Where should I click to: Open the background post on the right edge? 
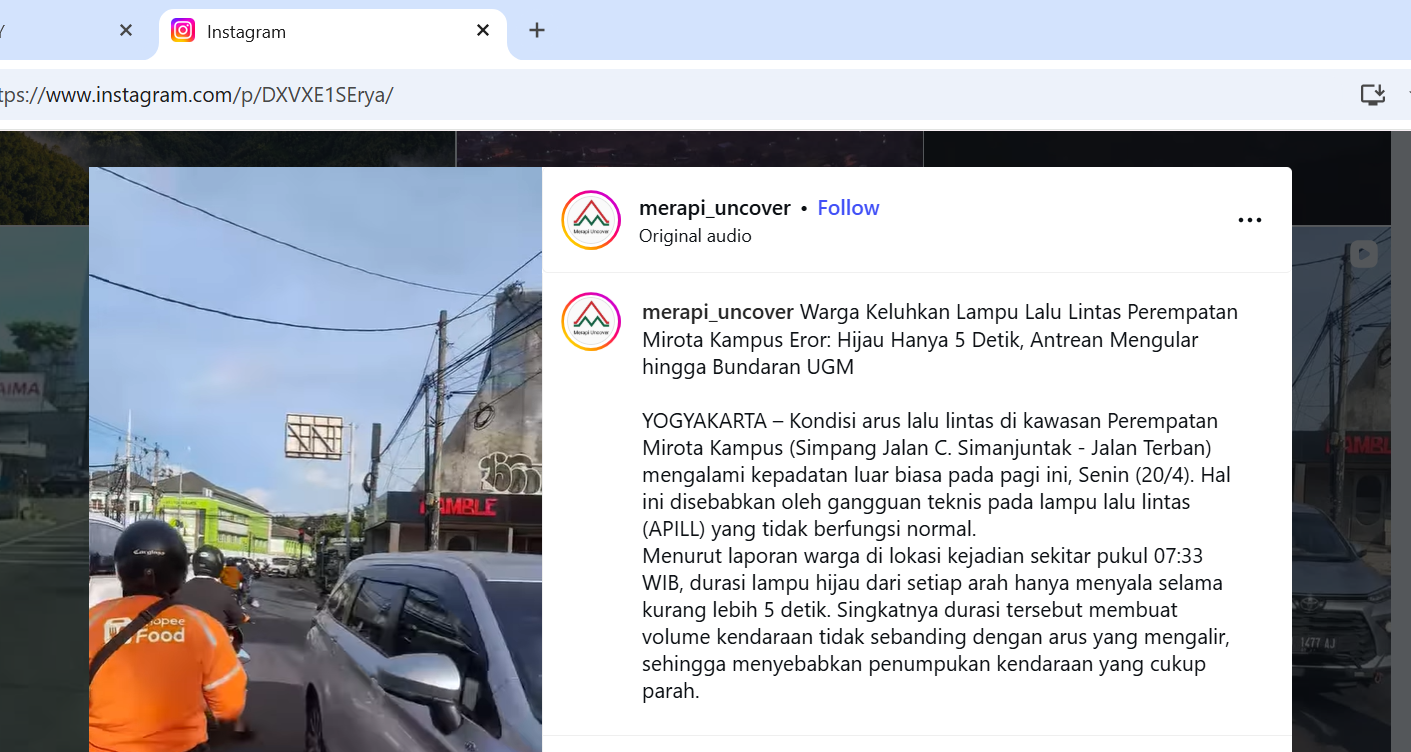[x=1350, y=480]
